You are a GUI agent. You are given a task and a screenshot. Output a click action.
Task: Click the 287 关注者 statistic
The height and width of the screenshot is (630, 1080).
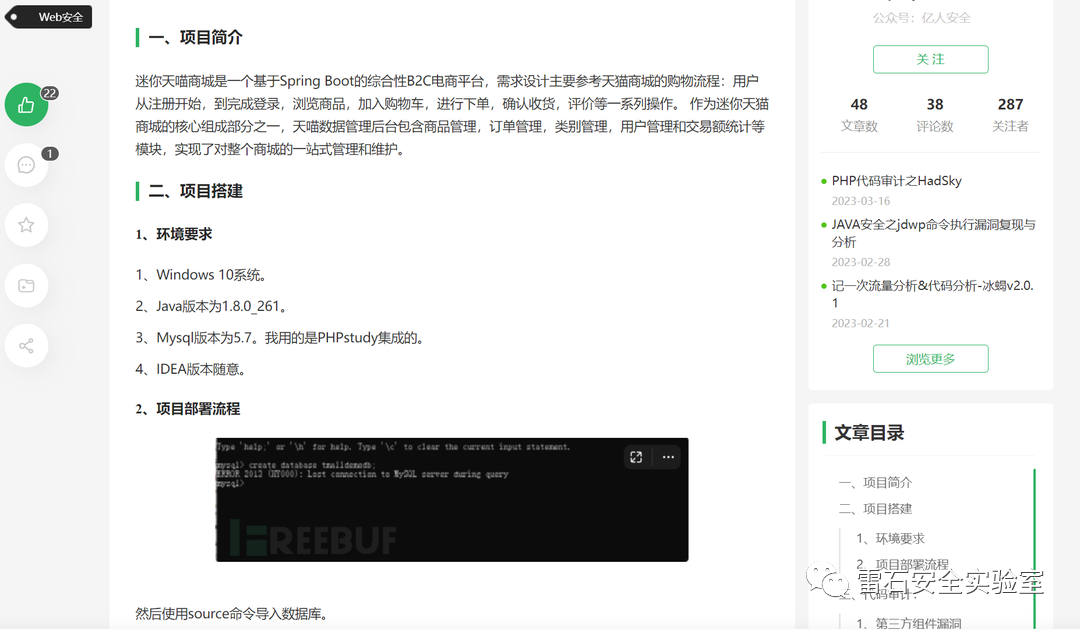[1010, 114]
